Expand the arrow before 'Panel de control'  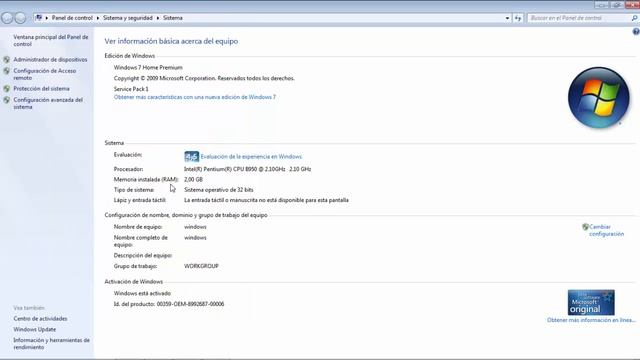point(47,18)
